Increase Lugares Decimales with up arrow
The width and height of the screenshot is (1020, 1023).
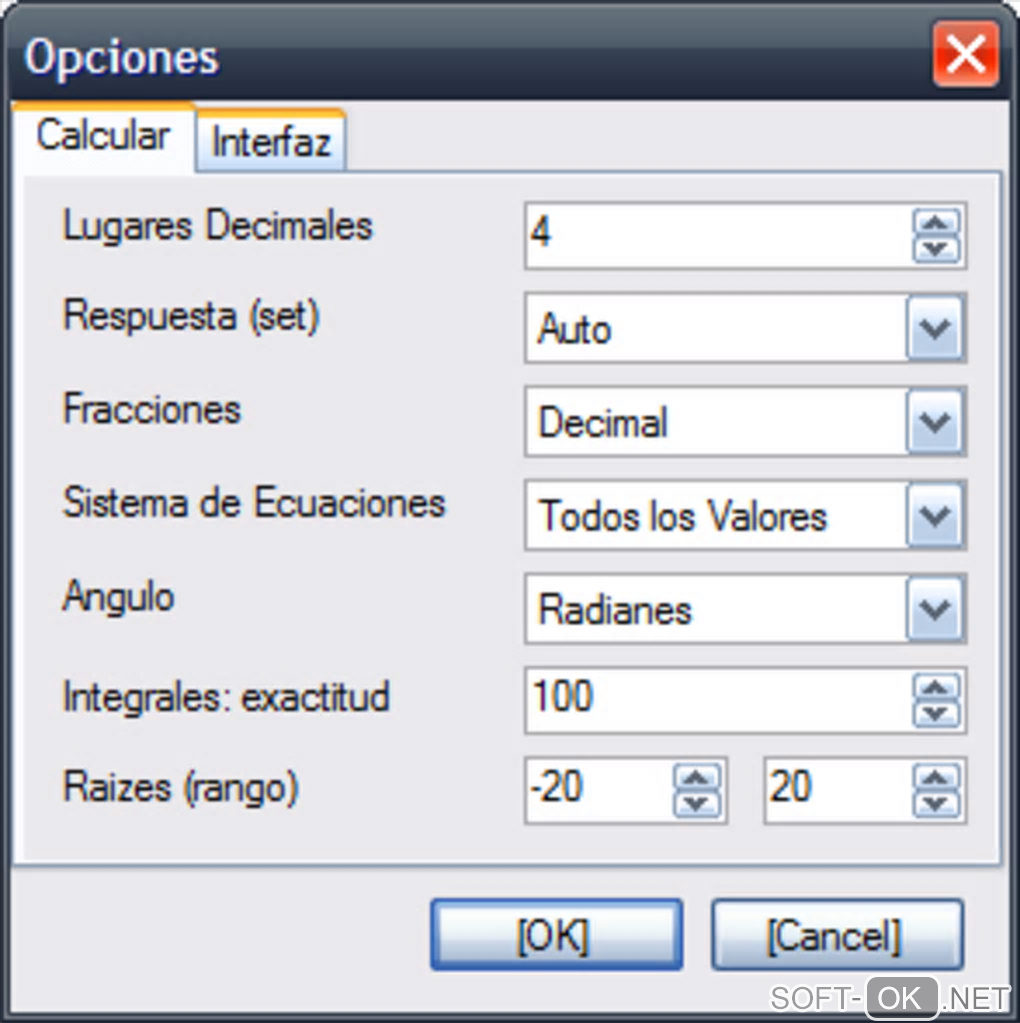tap(936, 222)
